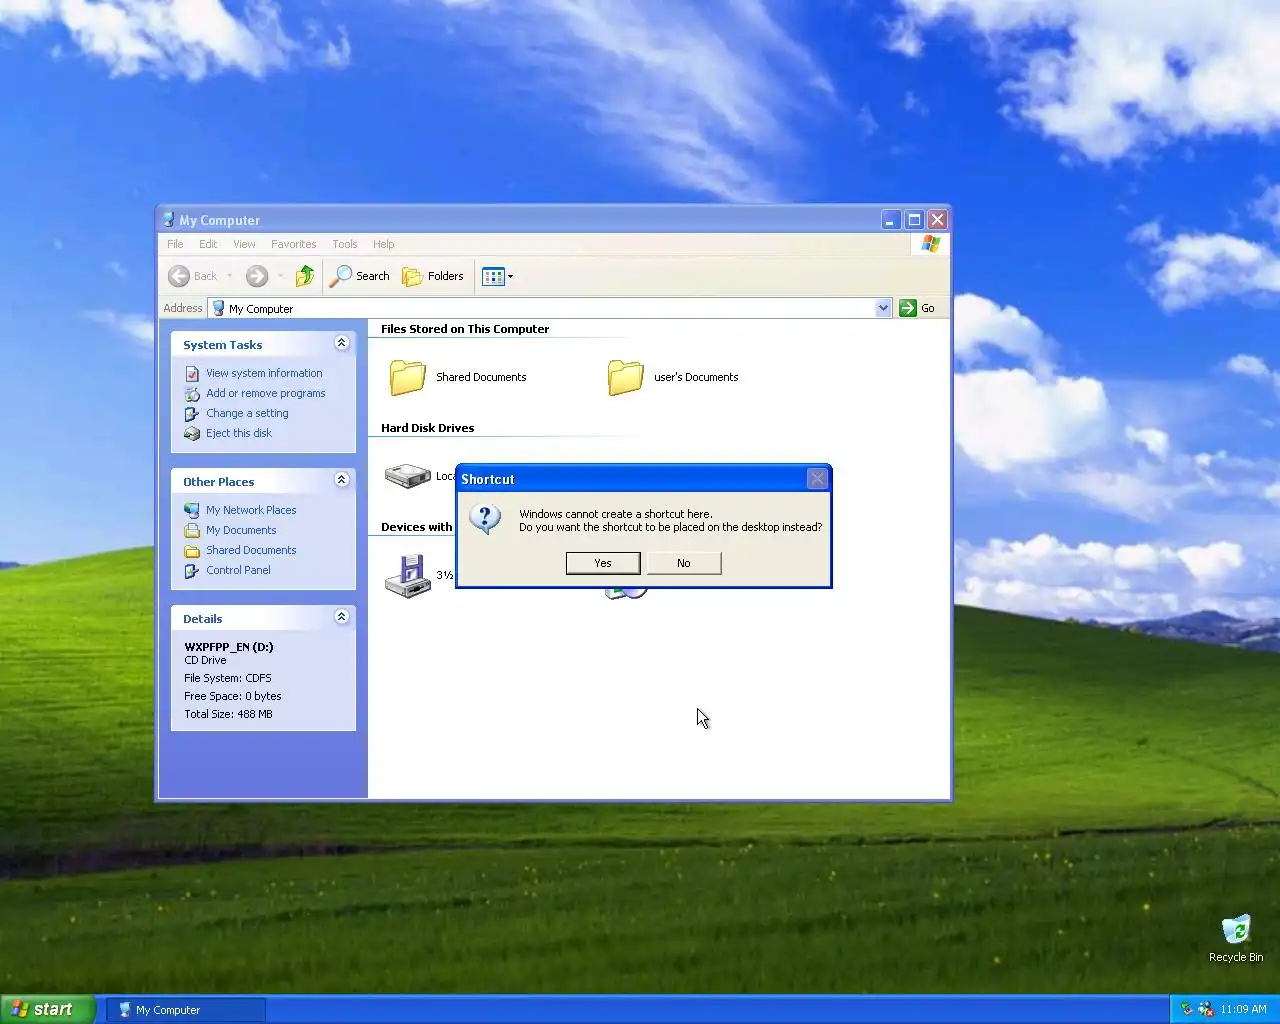Click the first system tray icon

(1187, 1009)
